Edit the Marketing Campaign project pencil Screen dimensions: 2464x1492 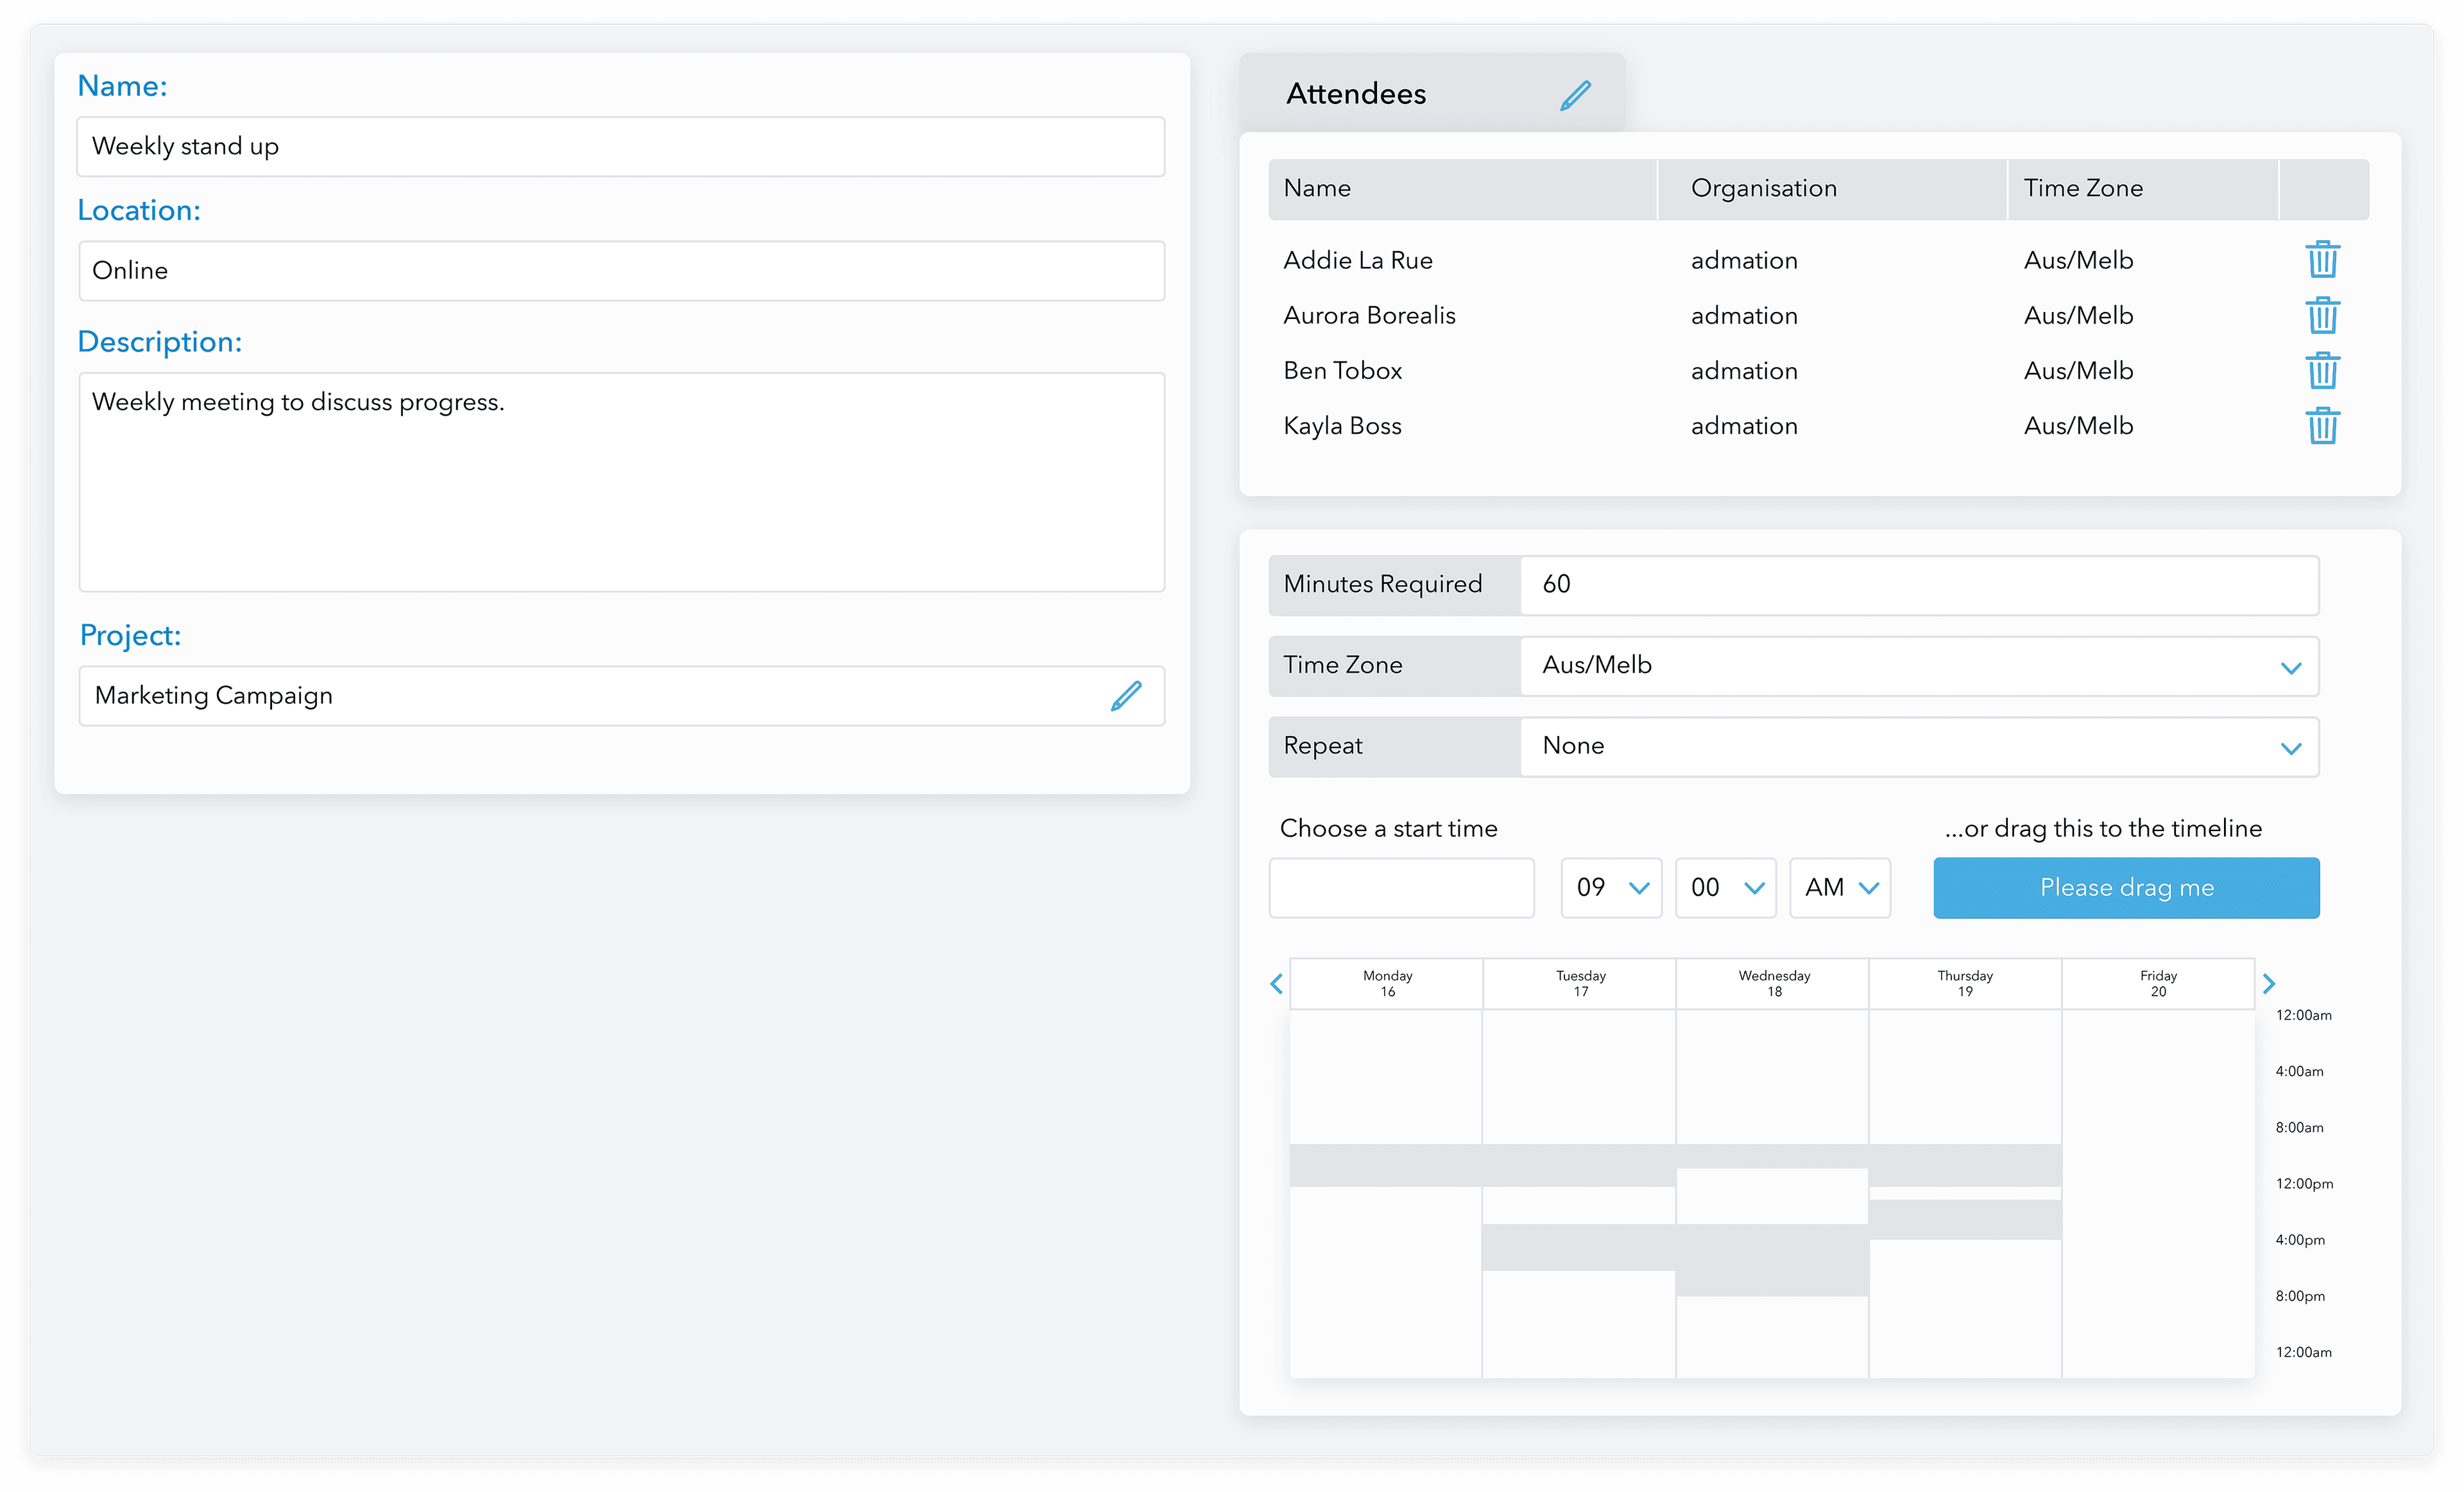coord(1126,696)
